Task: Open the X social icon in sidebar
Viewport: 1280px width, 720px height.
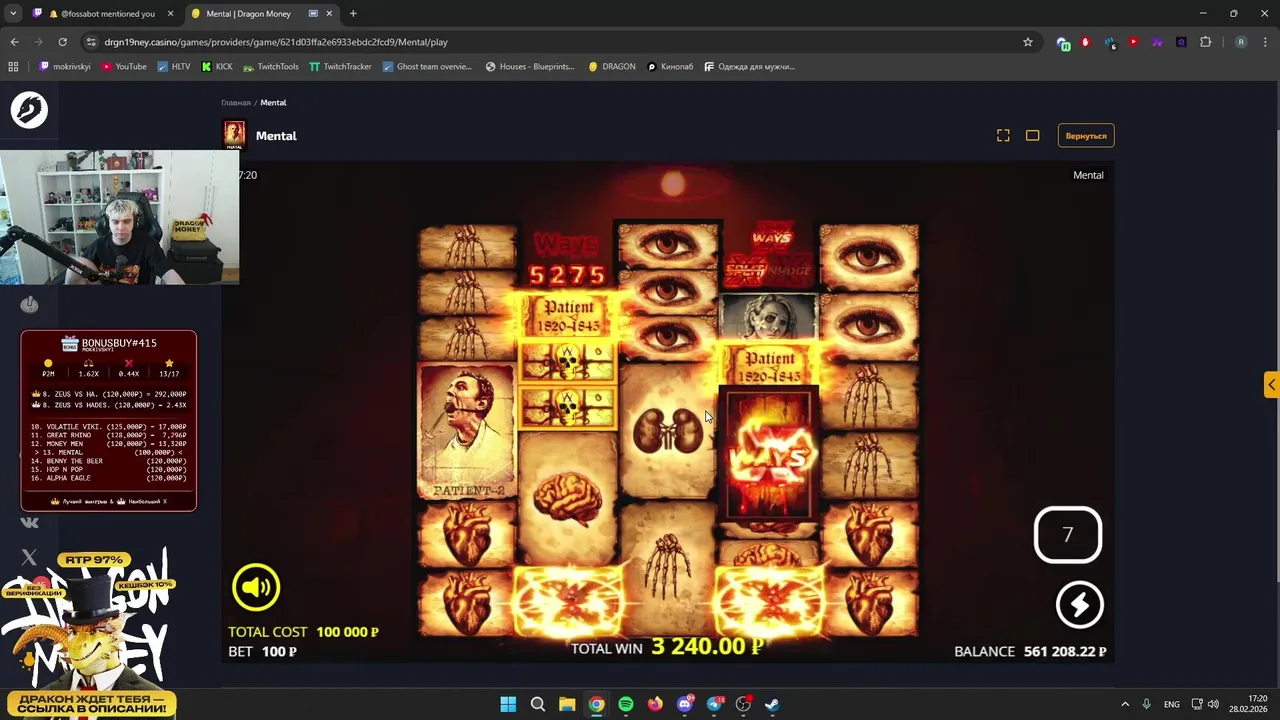Action: pyautogui.click(x=29, y=557)
